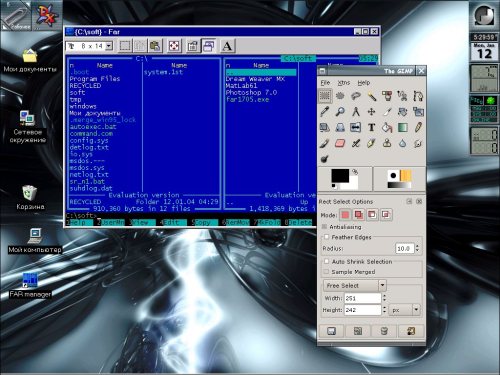Click the Far toolbar font 'A' button

pyautogui.click(x=227, y=46)
